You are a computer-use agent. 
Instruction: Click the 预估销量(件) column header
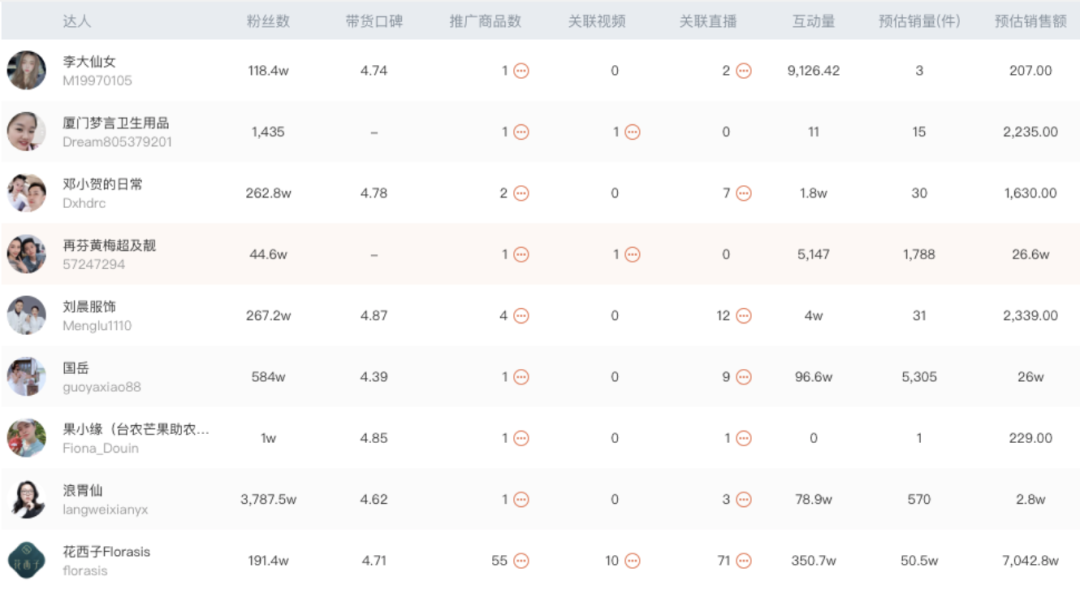[920, 21]
